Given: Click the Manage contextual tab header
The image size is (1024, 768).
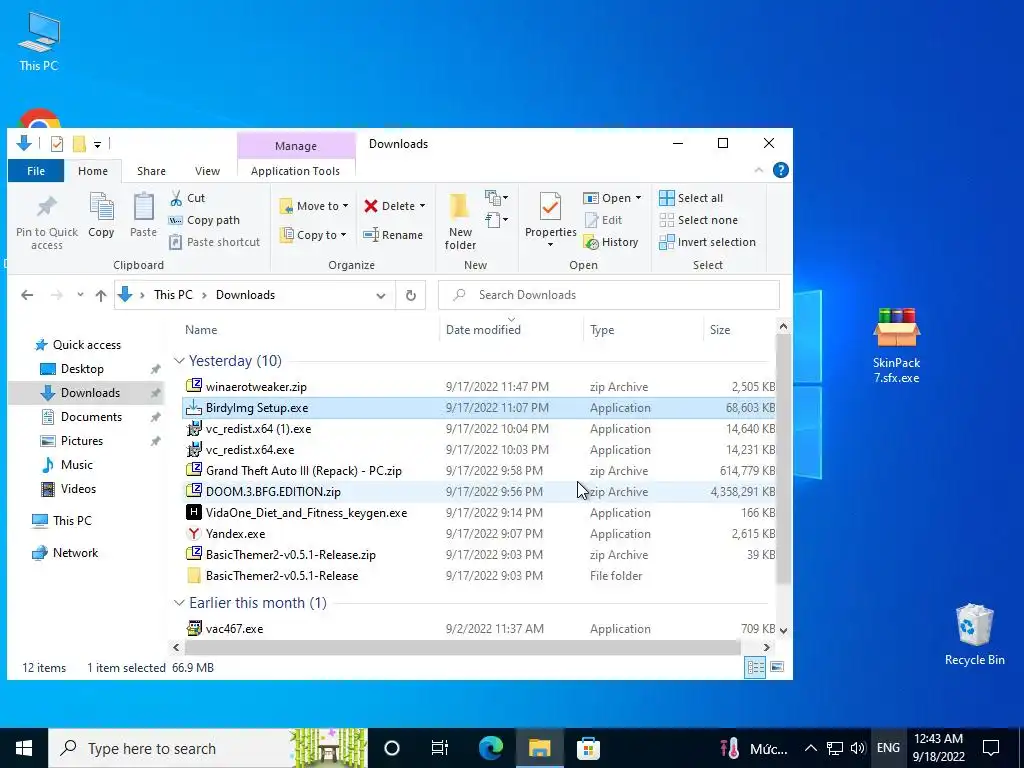Looking at the screenshot, I should [296, 146].
